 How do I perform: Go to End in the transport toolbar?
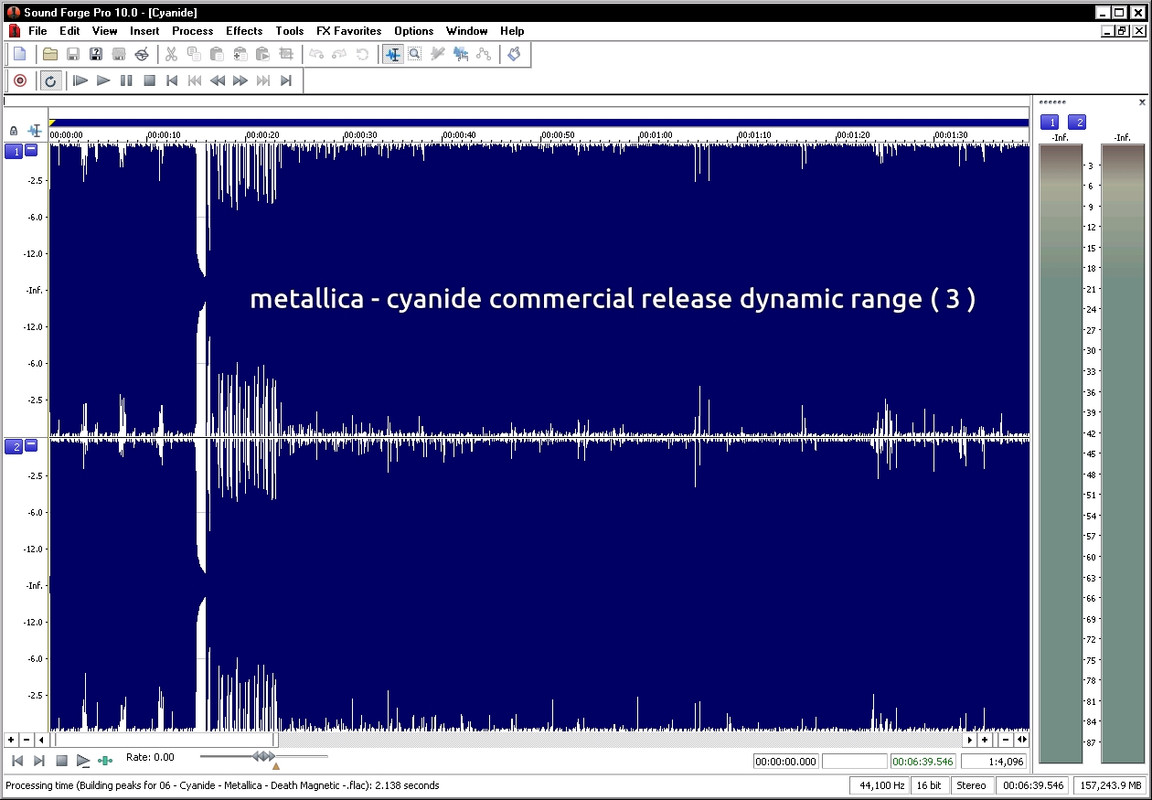(287, 81)
